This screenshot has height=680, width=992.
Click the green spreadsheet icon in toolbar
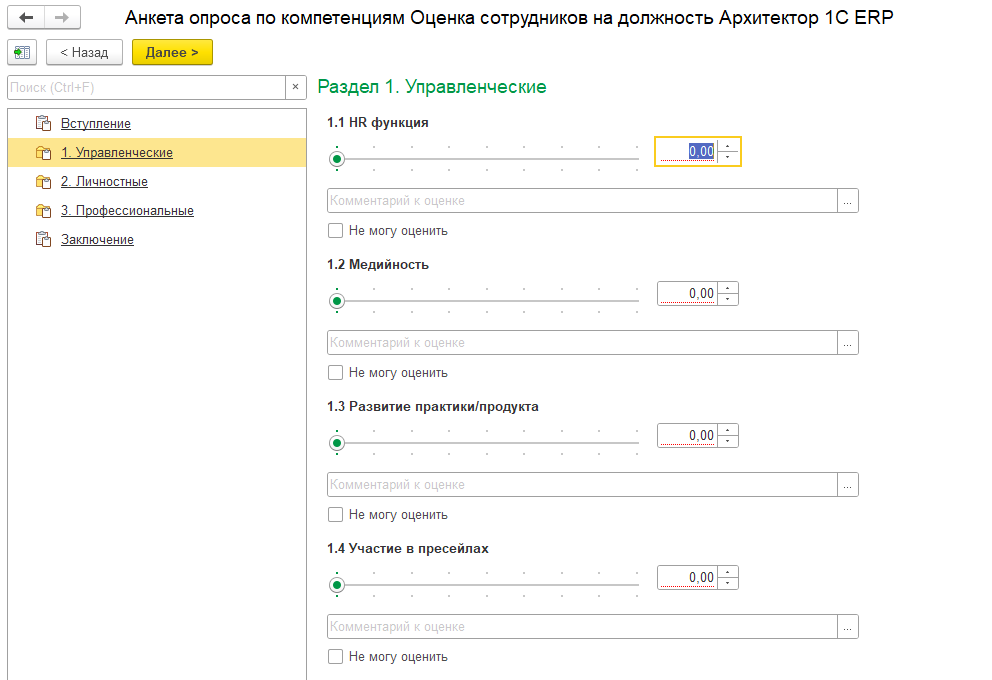pyautogui.click(x=22, y=52)
